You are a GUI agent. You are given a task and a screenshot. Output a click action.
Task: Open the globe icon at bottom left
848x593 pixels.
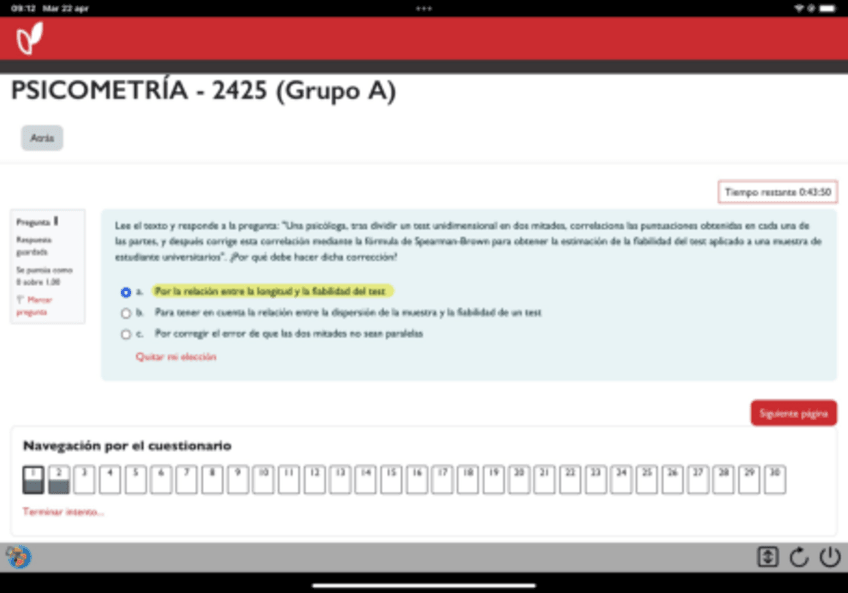[x=18, y=557]
